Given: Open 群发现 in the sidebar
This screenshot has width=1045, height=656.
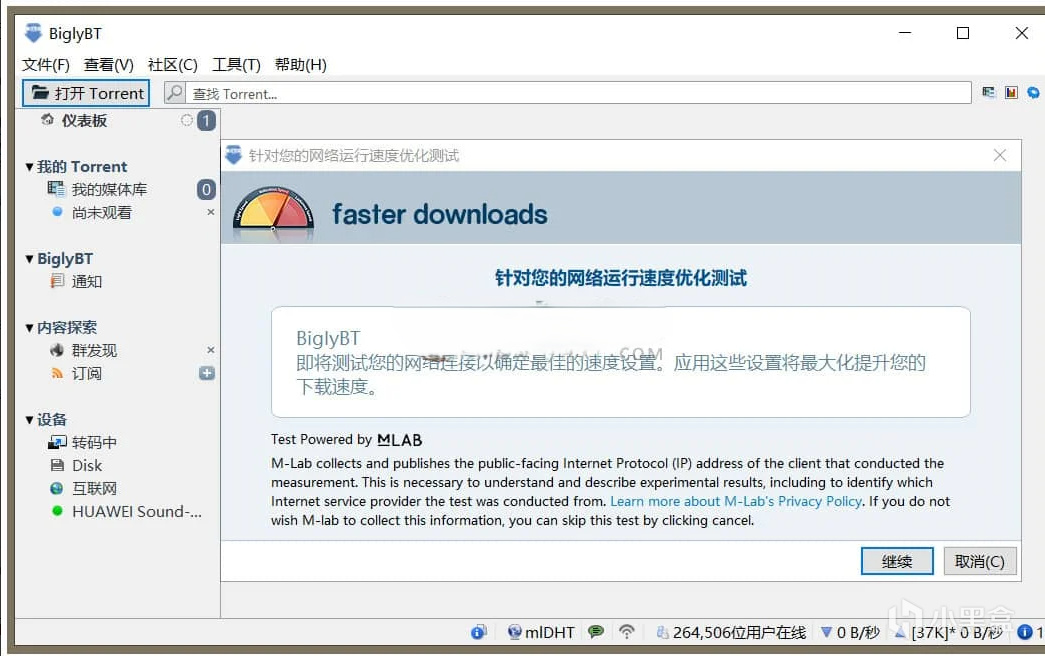Looking at the screenshot, I should tap(94, 351).
